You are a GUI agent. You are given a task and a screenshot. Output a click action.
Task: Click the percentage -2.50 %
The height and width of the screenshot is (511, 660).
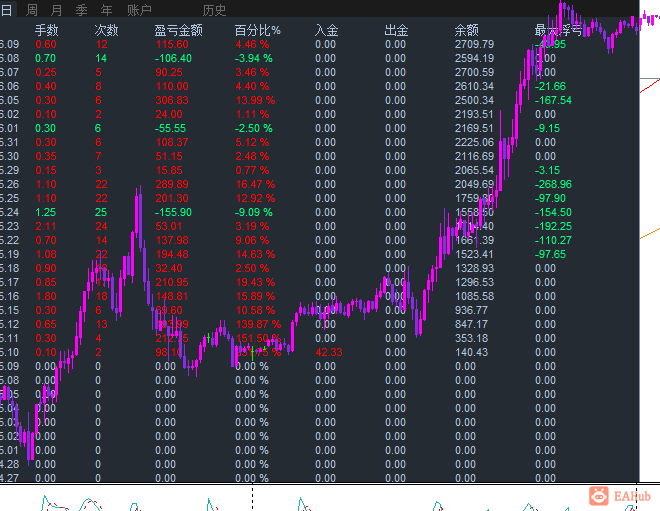253,128
